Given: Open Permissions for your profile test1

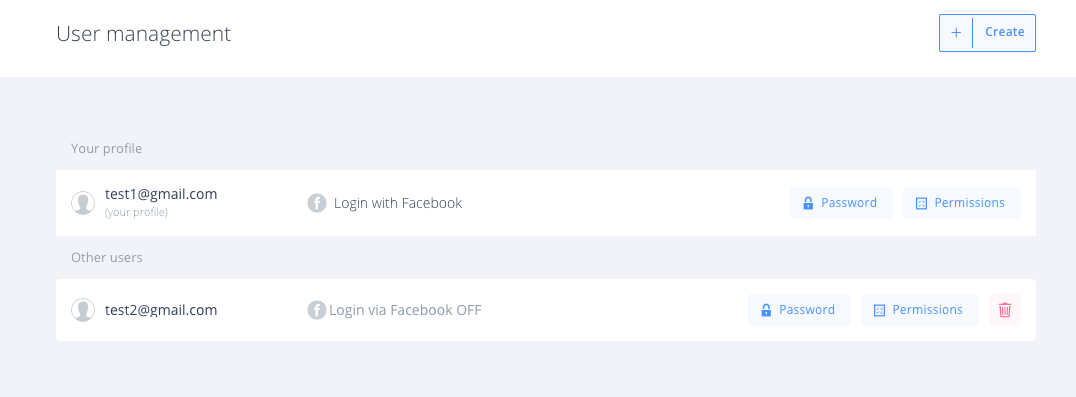Looking at the screenshot, I should click(961, 203).
